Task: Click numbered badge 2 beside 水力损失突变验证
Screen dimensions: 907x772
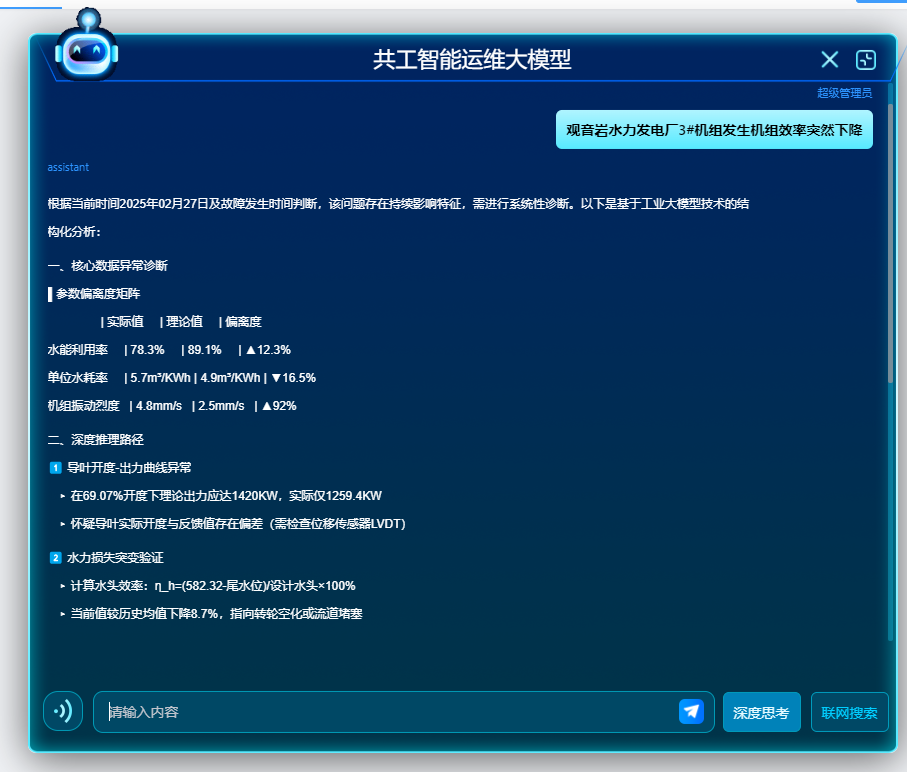Action: click(x=56, y=557)
